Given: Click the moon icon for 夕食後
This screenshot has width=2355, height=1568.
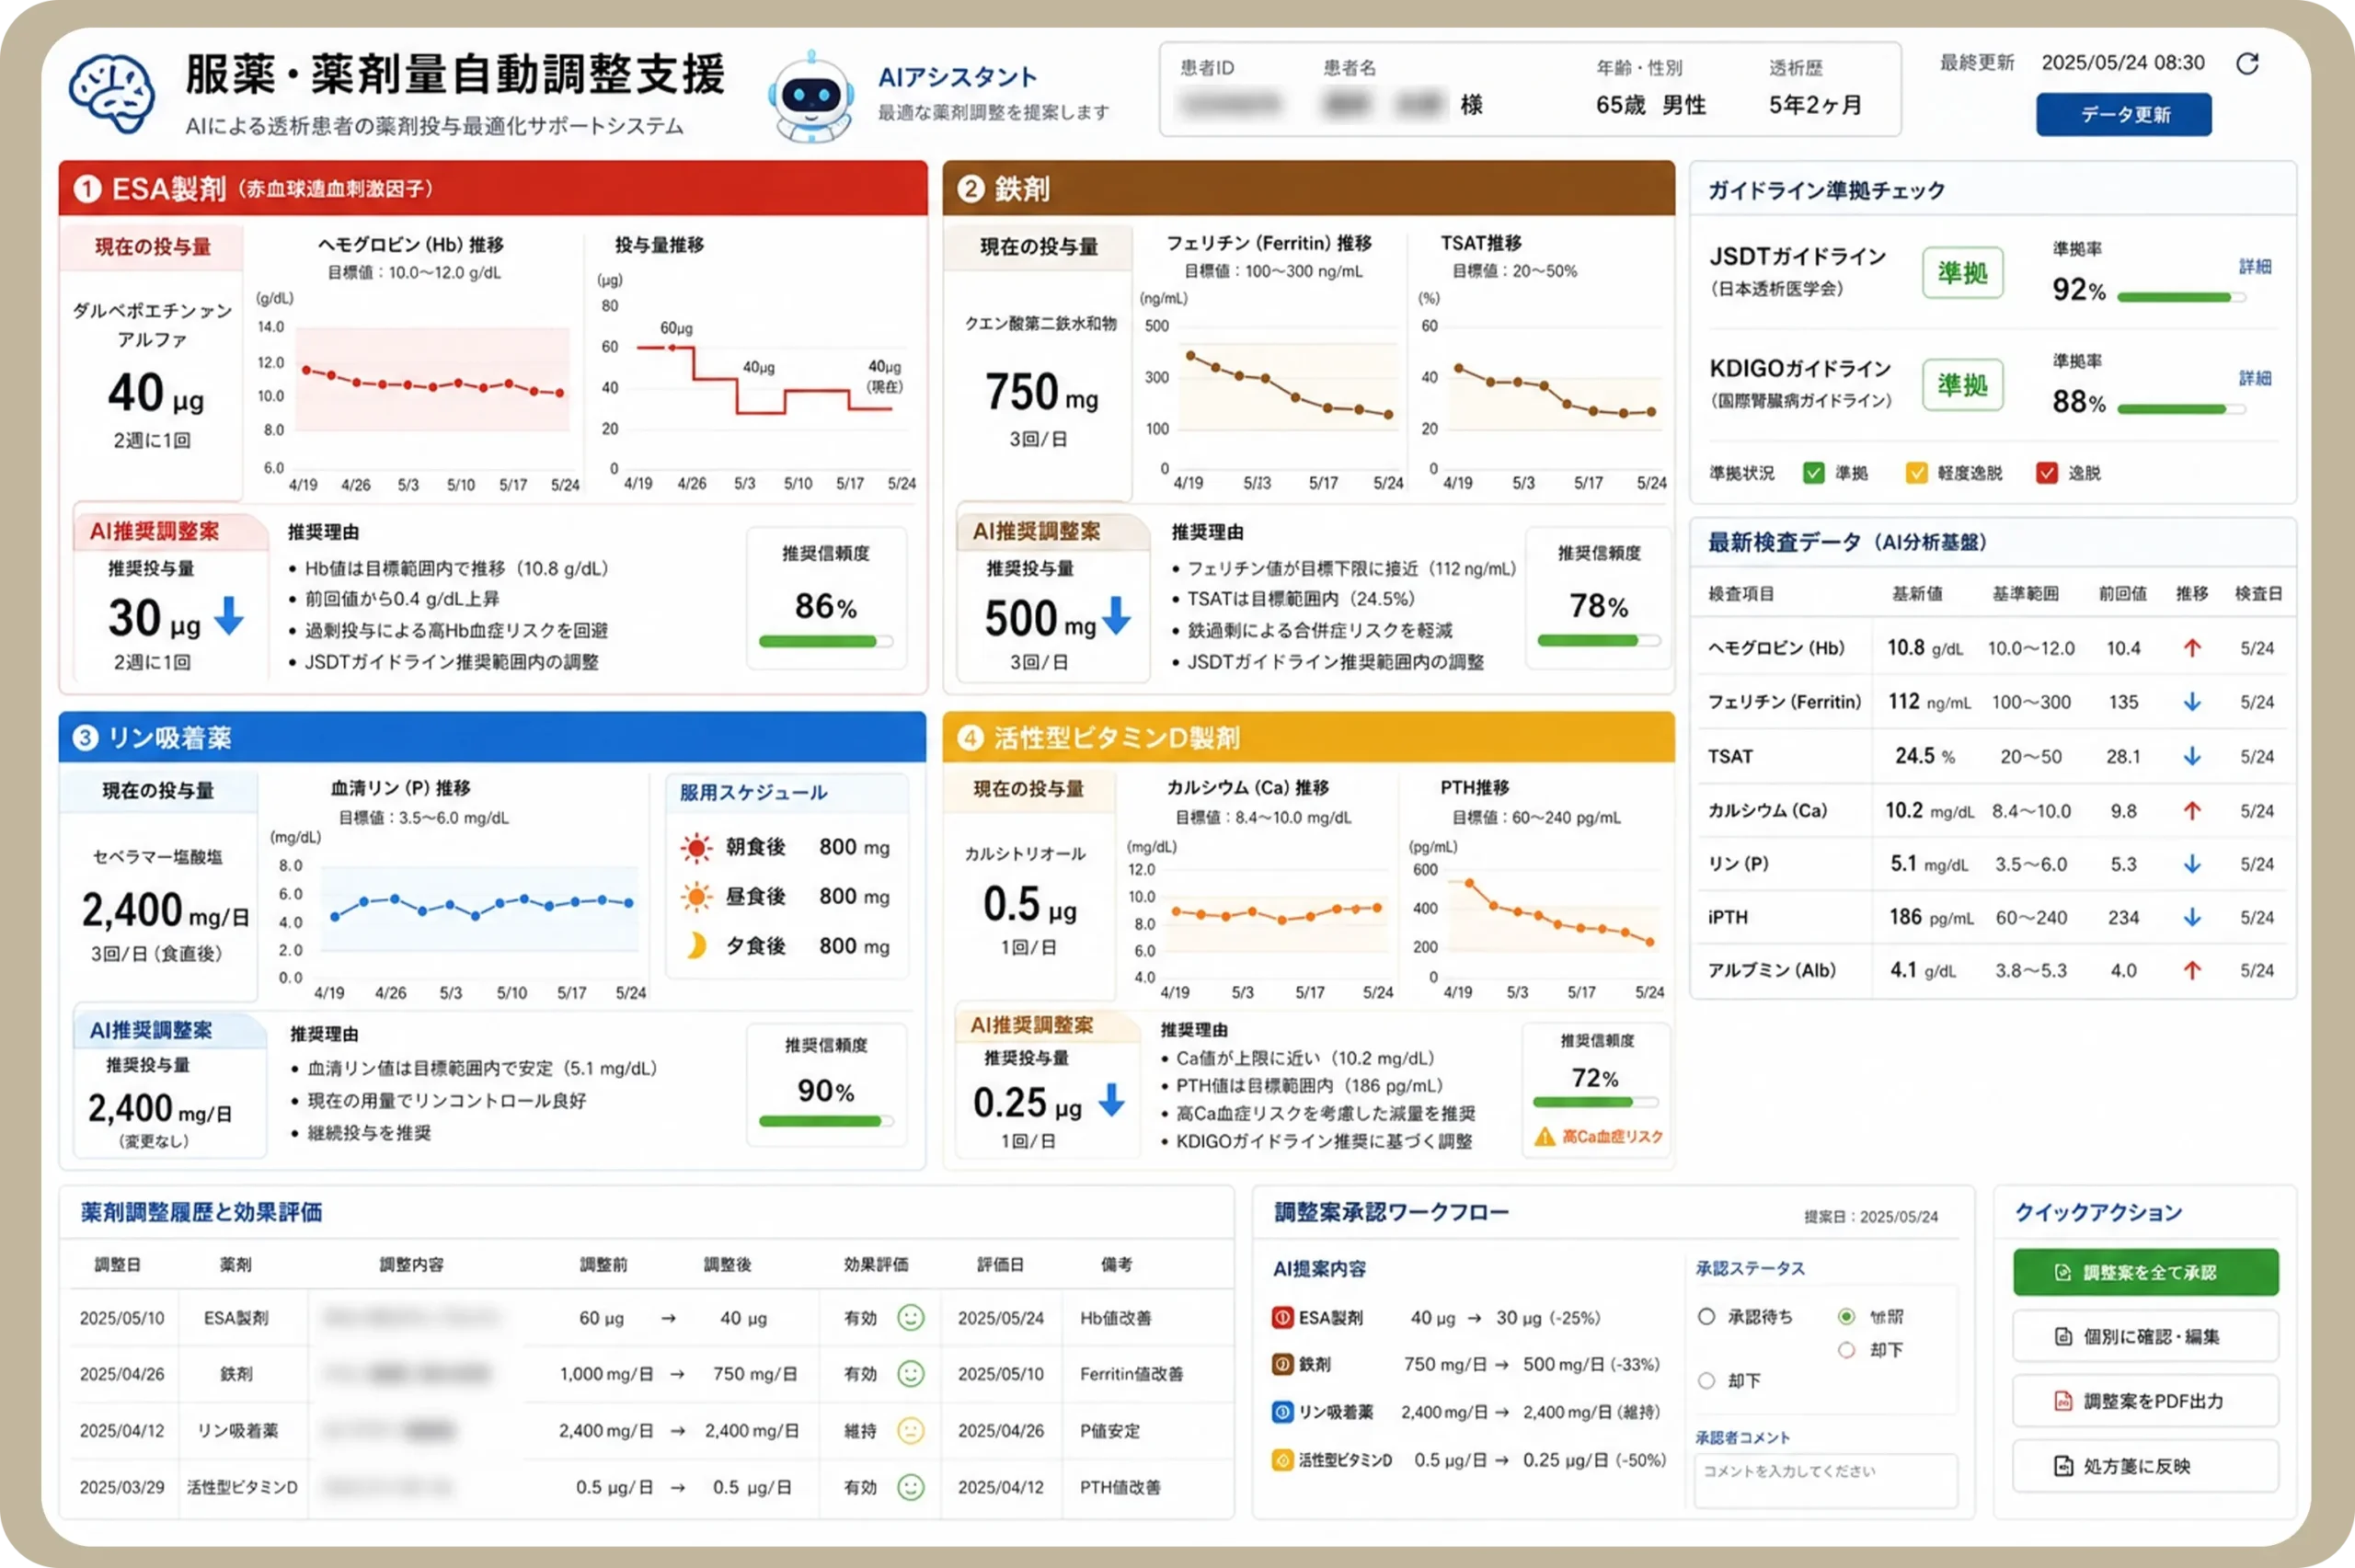Looking at the screenshot, I should point(696,945).
